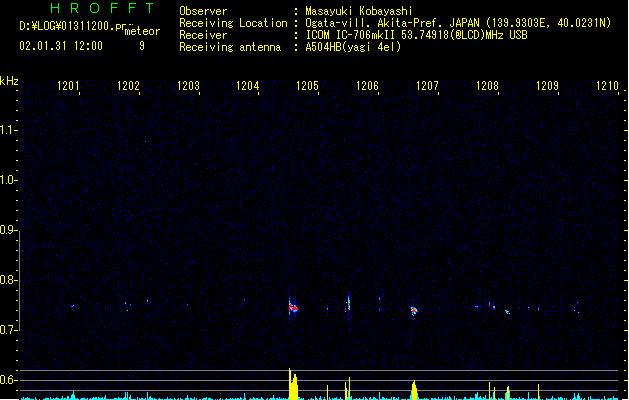Click the tallest yellow intensity peak before 1205

[290, 383]
